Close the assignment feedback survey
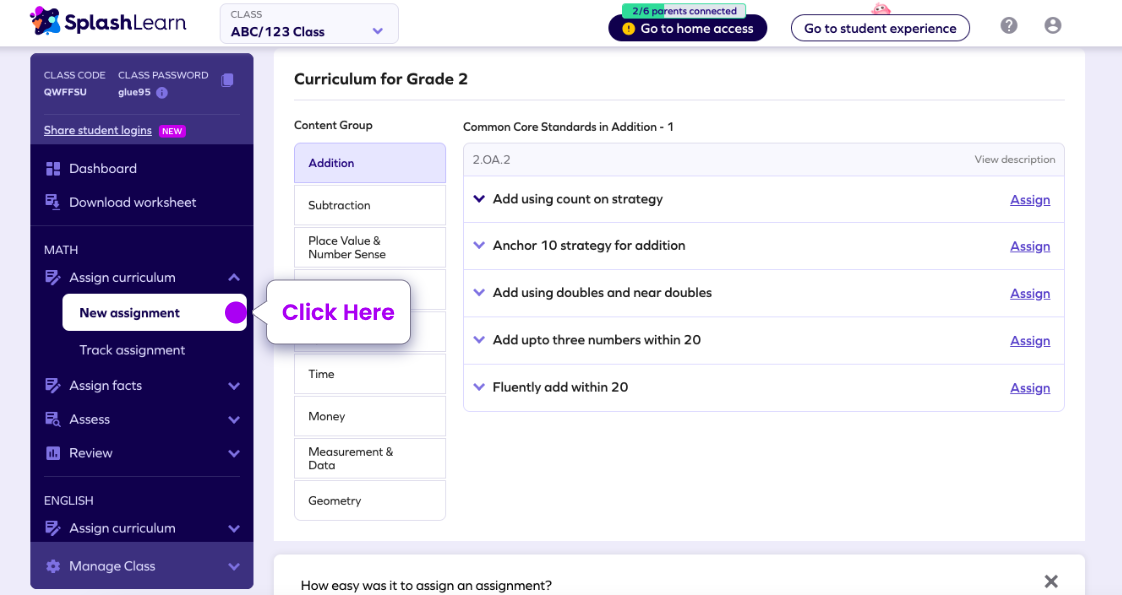Viewport: 1122px width, 595px height. point(1051,581)
